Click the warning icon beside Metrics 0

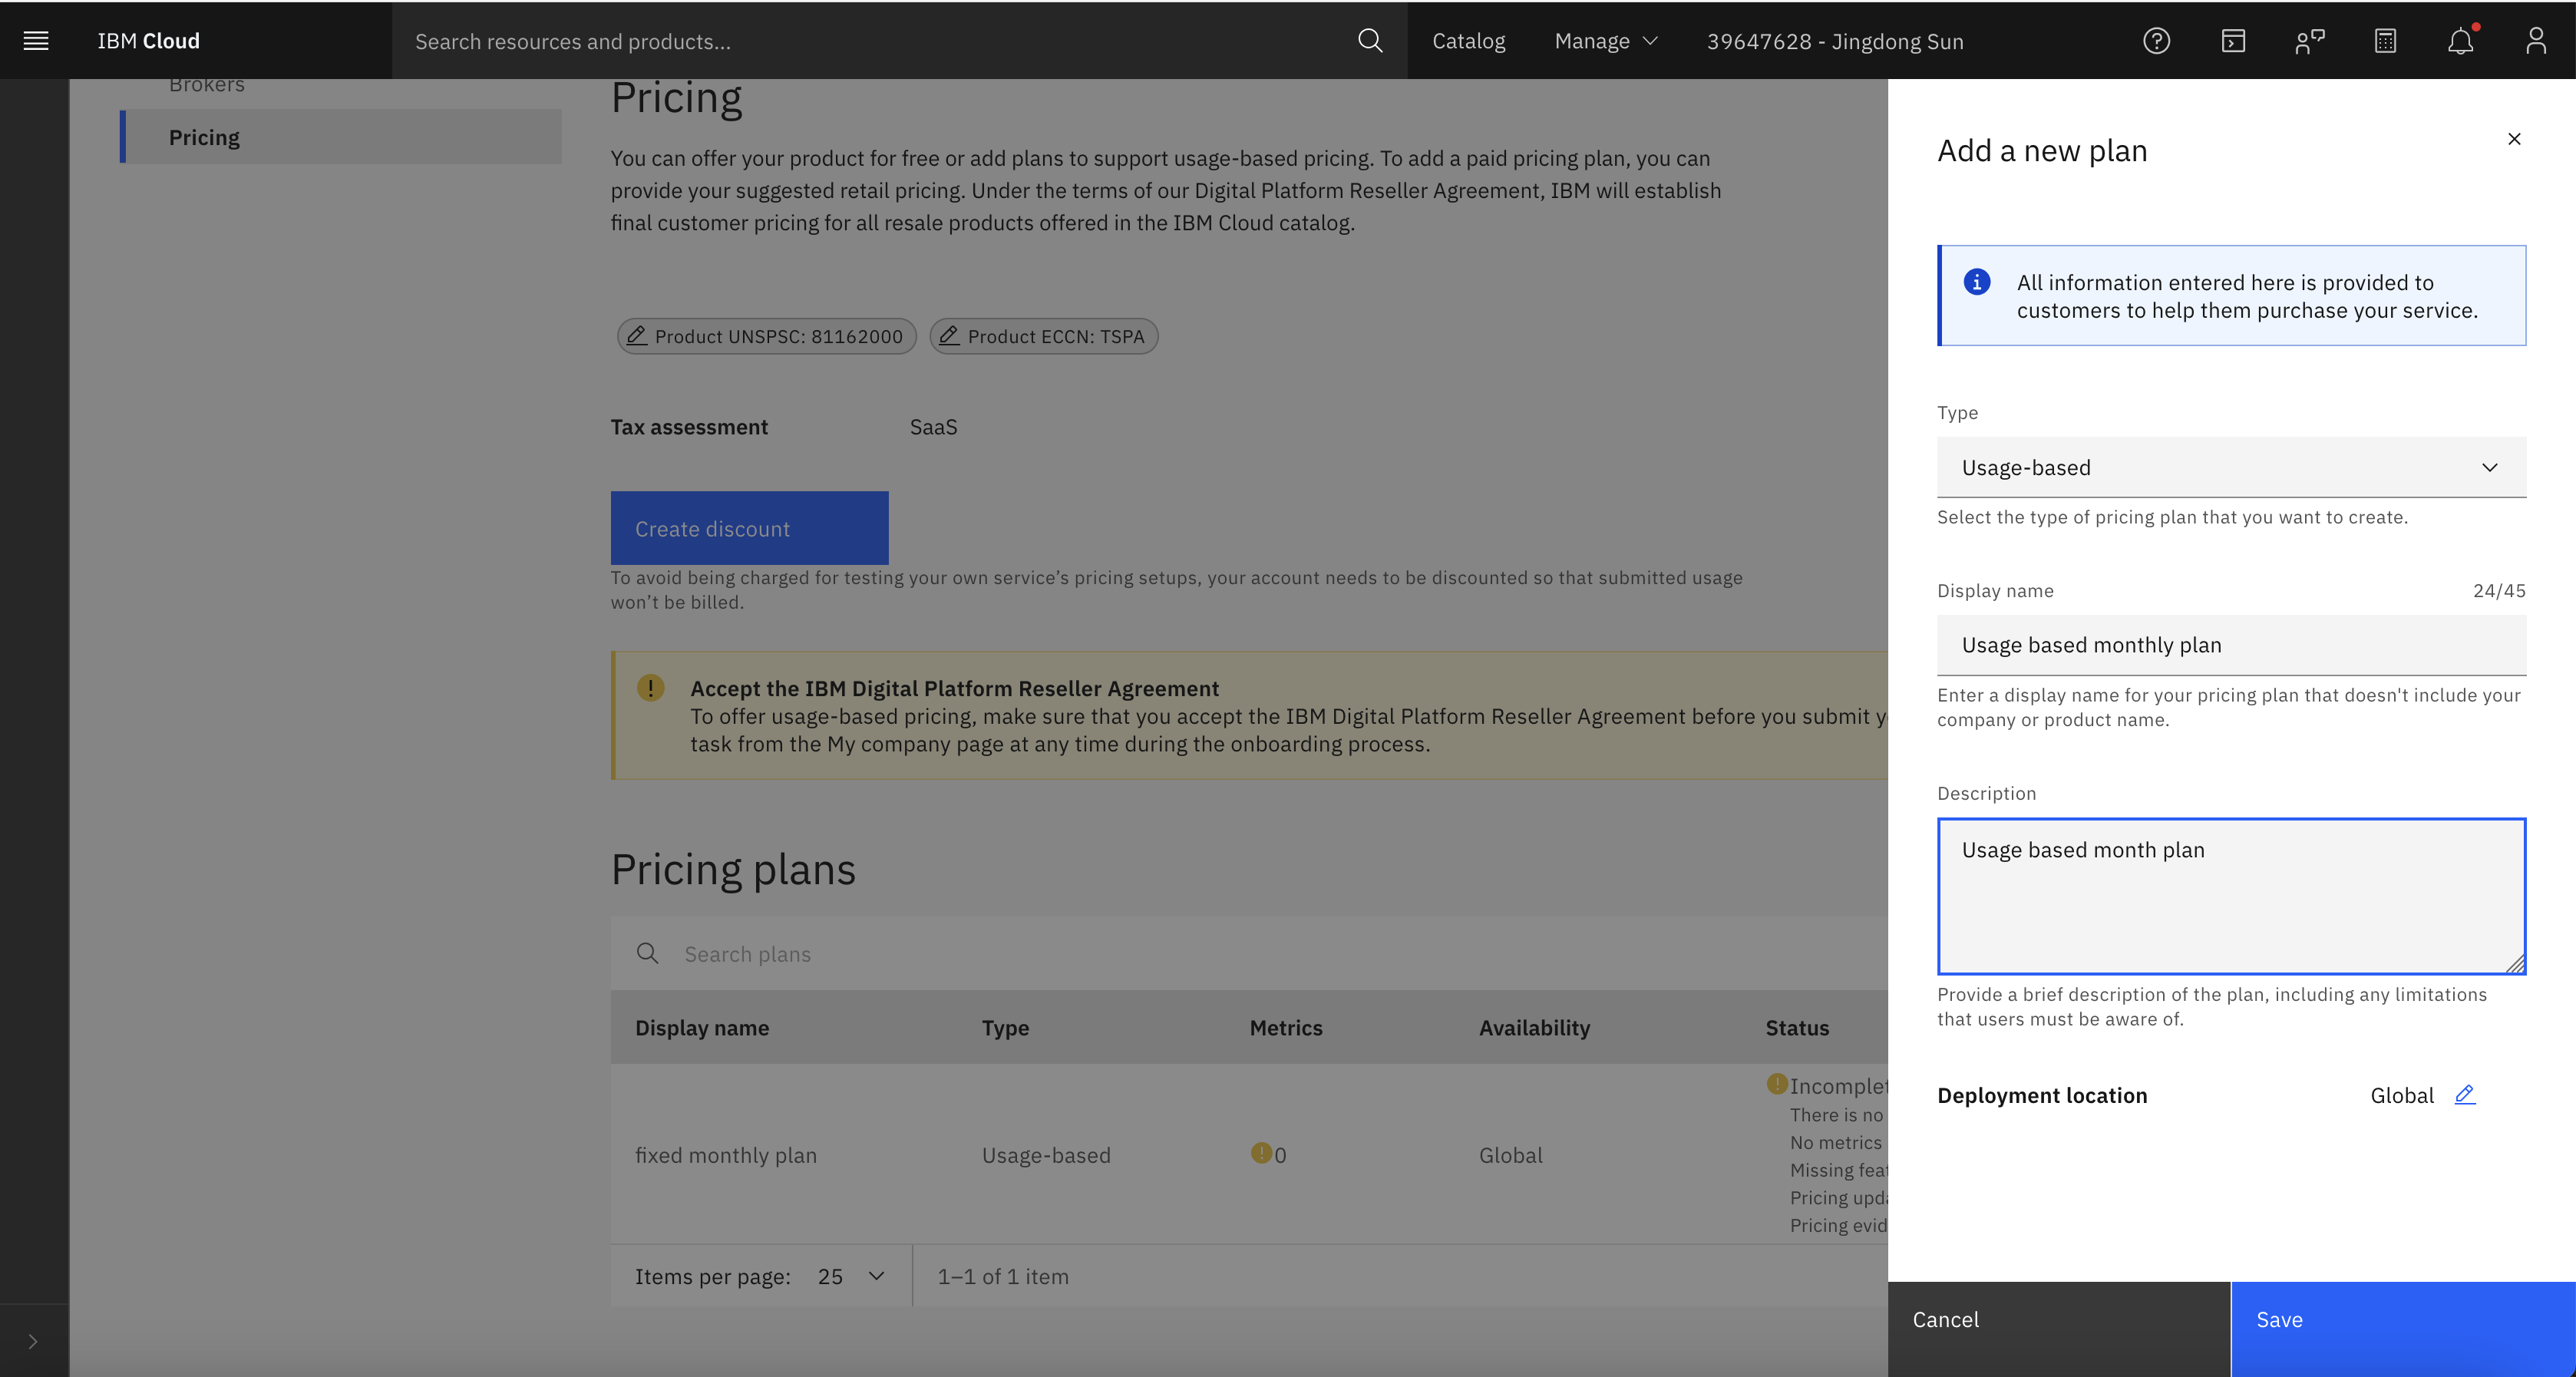(1261, 1152)
